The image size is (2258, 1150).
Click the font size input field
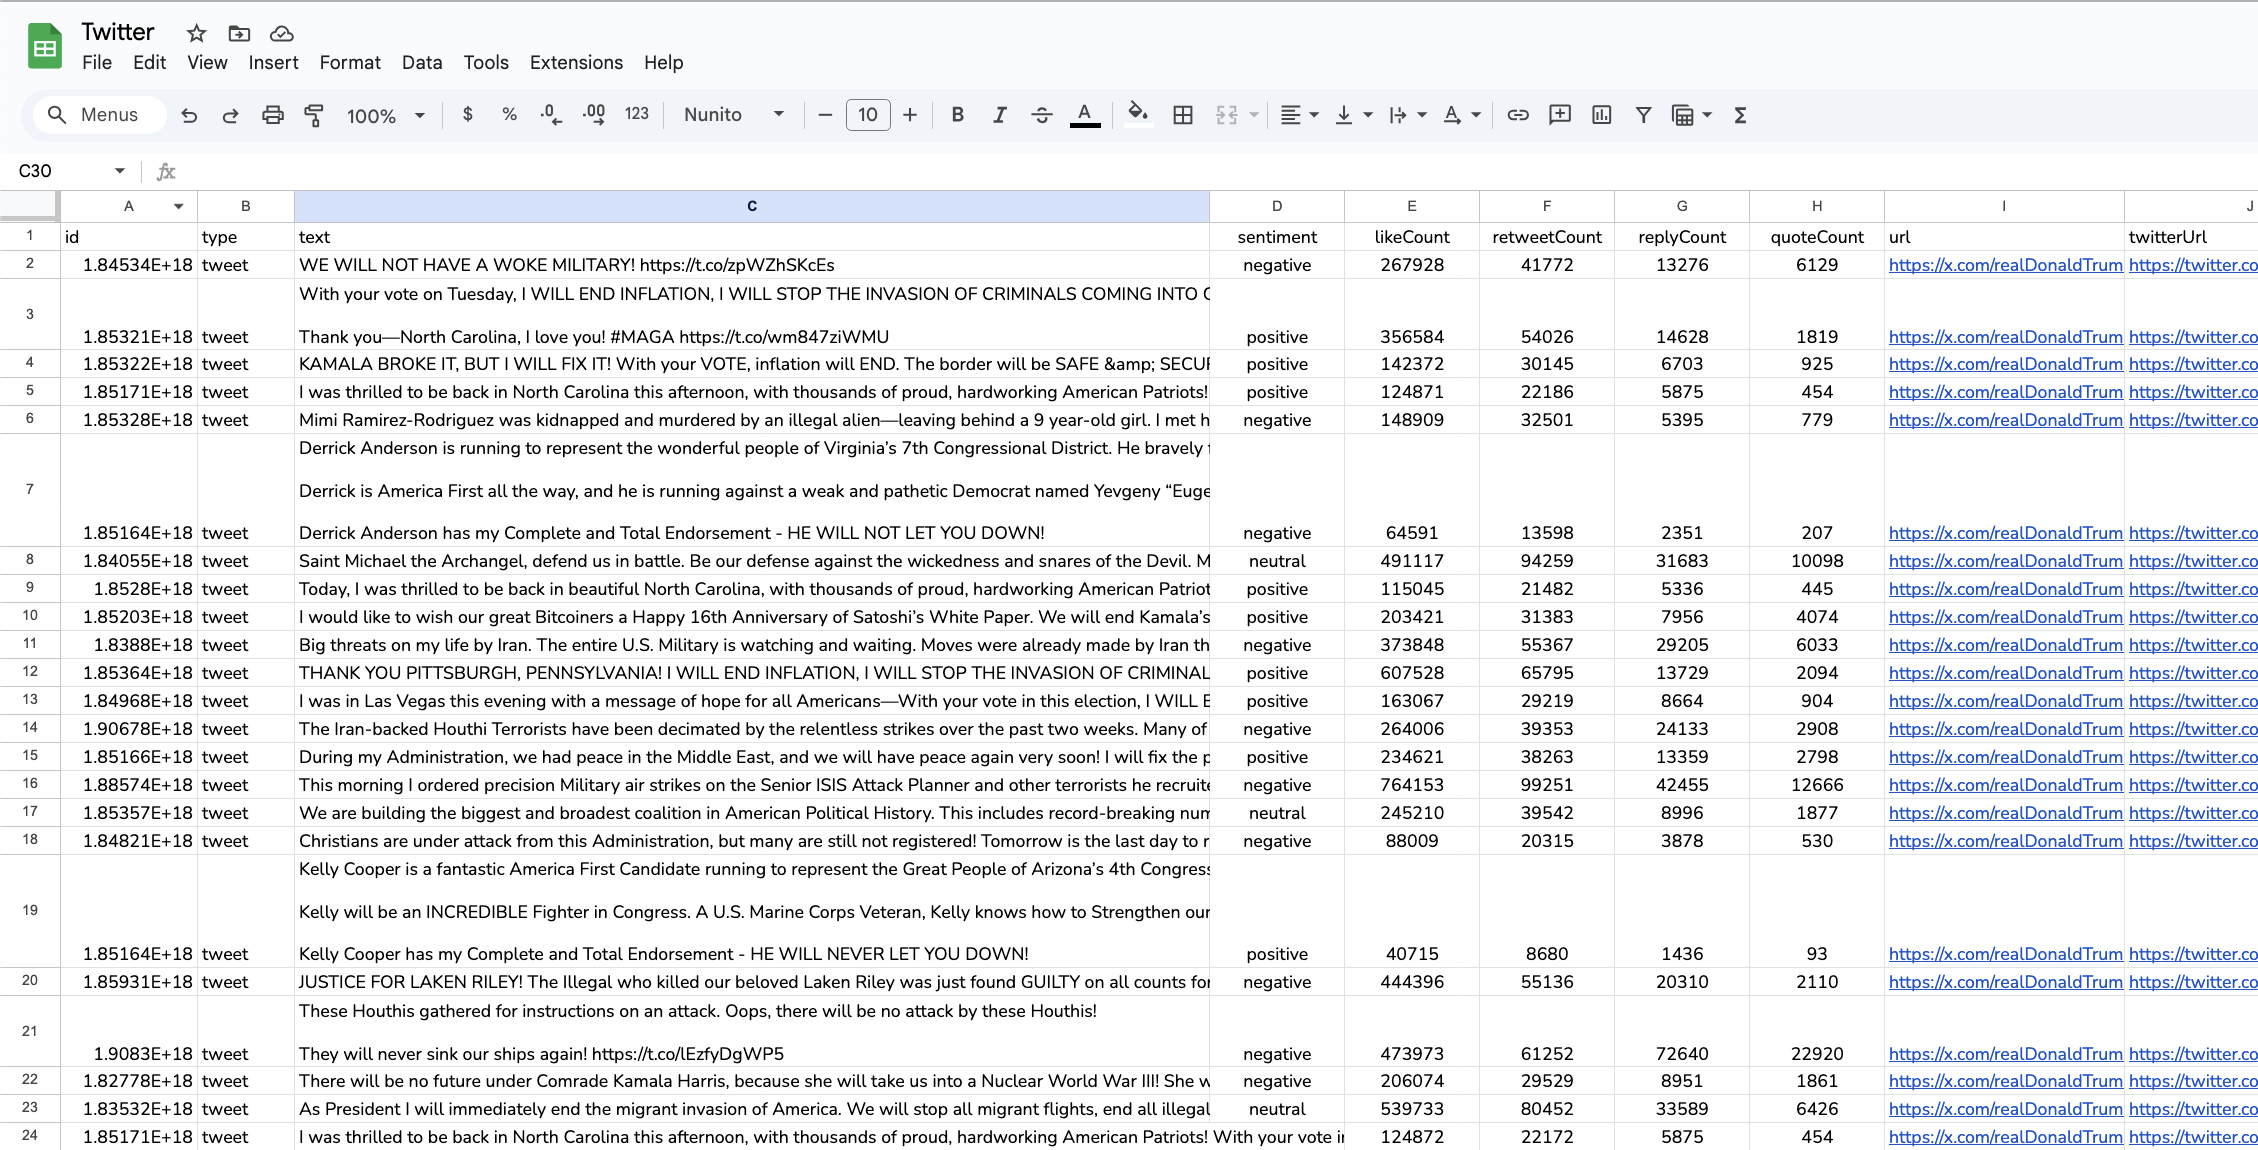point(867,115)
